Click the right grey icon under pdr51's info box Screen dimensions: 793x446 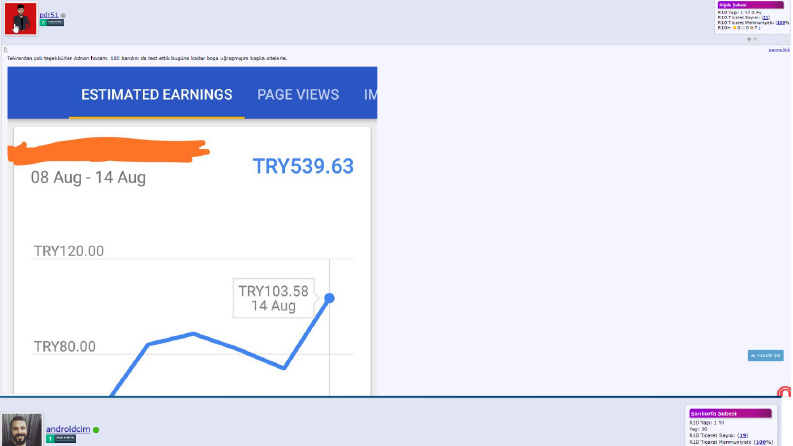point(755,39)
